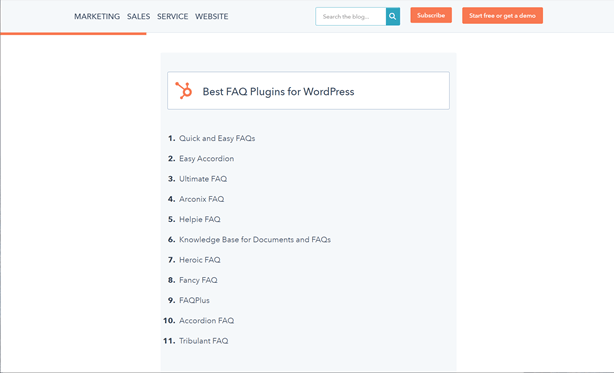Click the Best FAQ Plugins for WordPress heading
Screen dimensions: 614x373
[278, 92]
